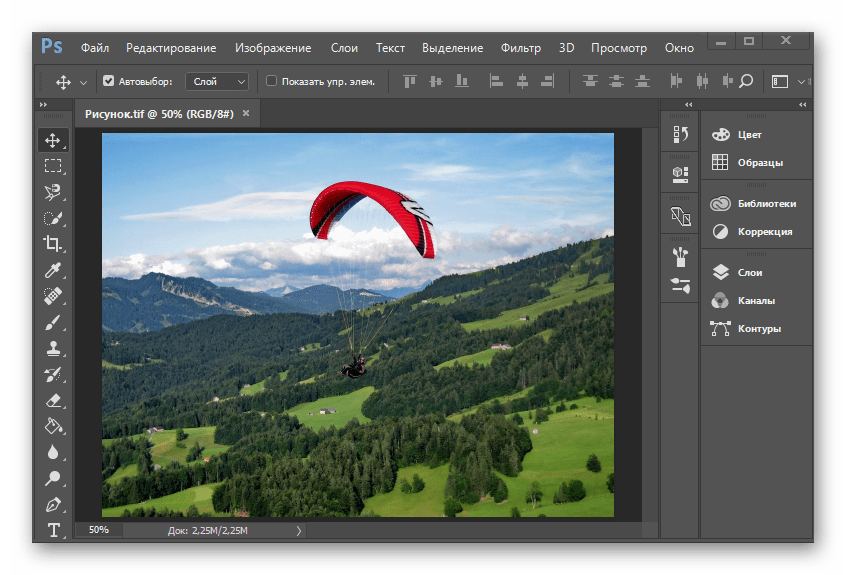Open the Слои menu in menu bar

pyautogui.click(x=344, y=48)
